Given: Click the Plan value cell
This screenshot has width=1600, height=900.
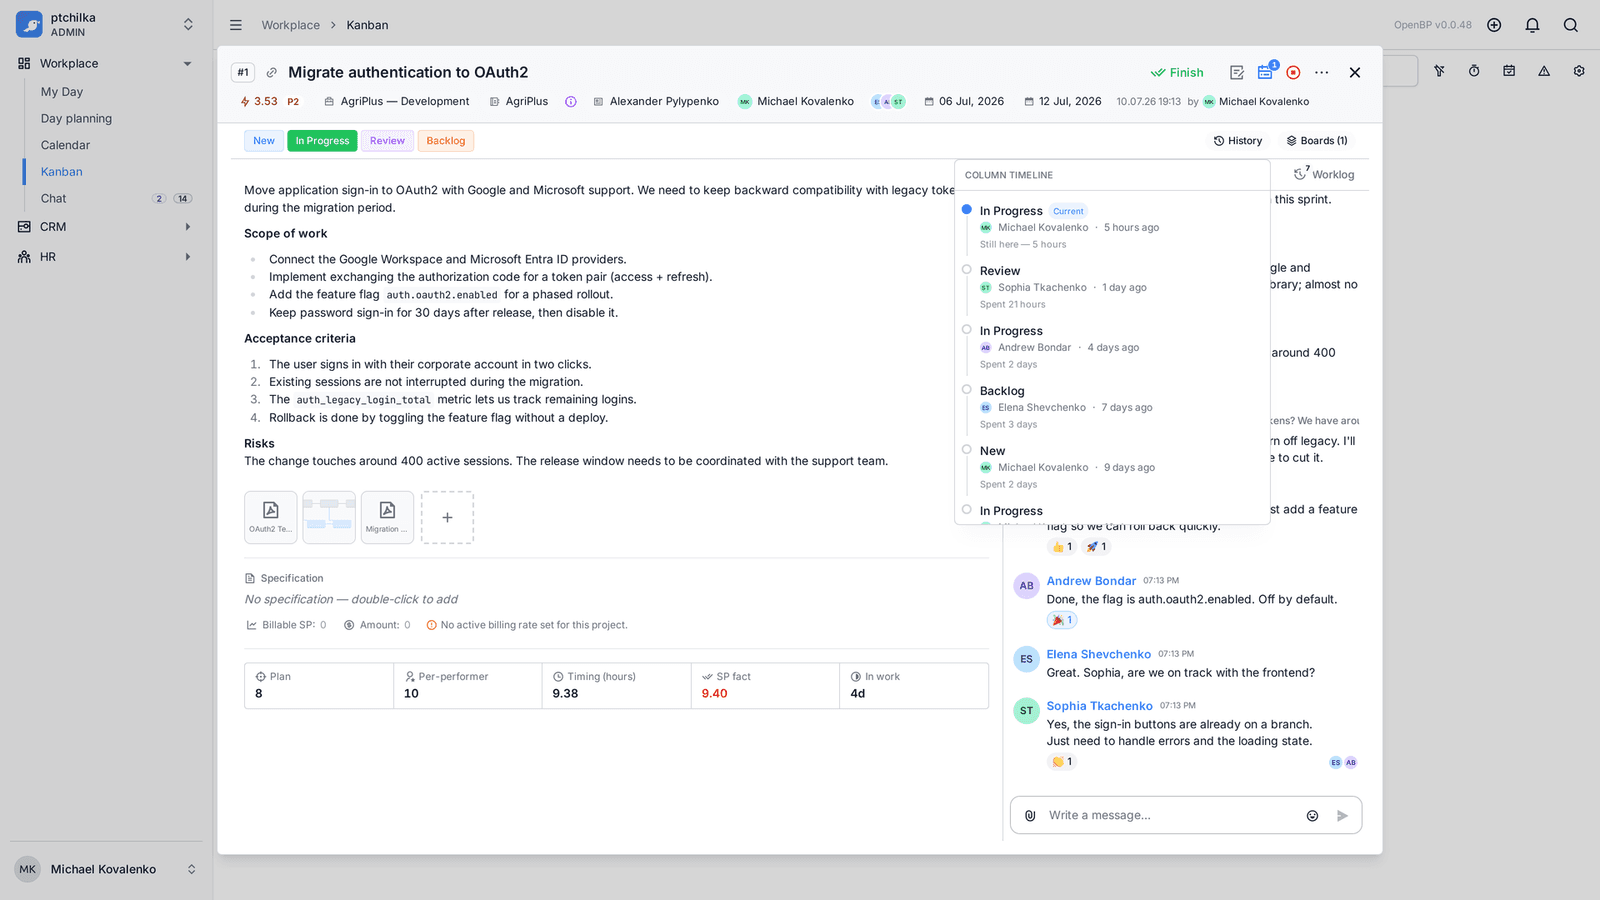Looking at the screenshot, I should pyautogui.click(x=319, y=686).
